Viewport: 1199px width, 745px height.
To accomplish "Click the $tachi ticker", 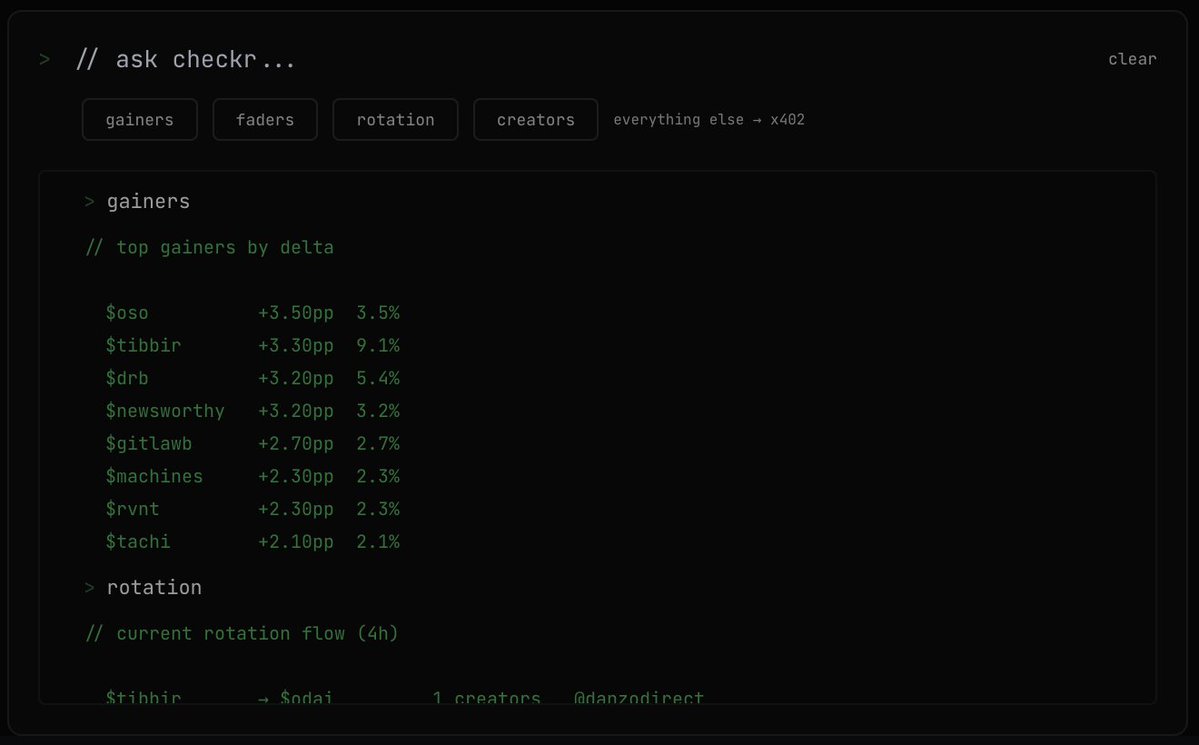I will 138,542.
